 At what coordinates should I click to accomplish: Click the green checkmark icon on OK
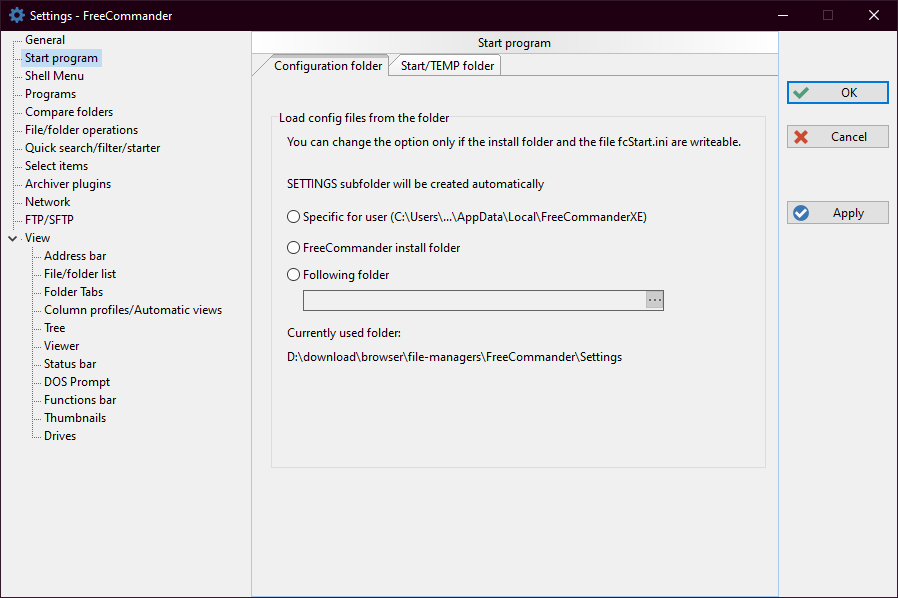tap(800, 93)
